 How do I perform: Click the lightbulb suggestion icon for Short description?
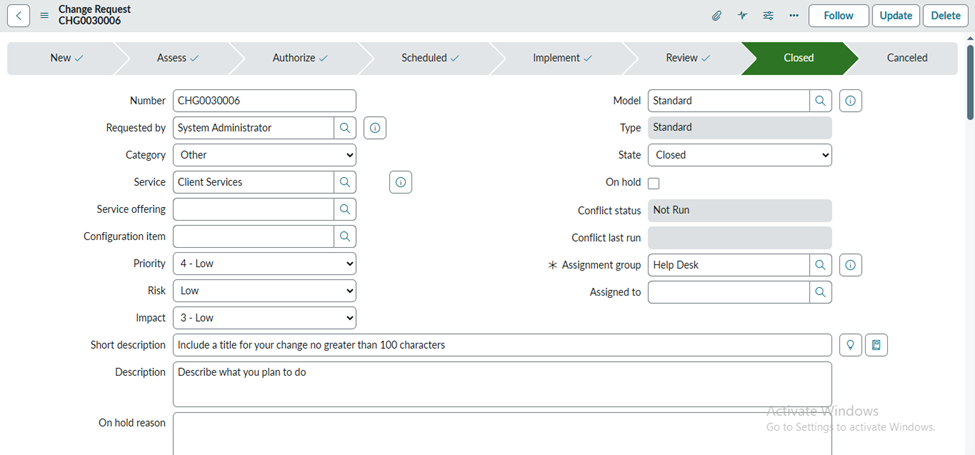[850, 345]
